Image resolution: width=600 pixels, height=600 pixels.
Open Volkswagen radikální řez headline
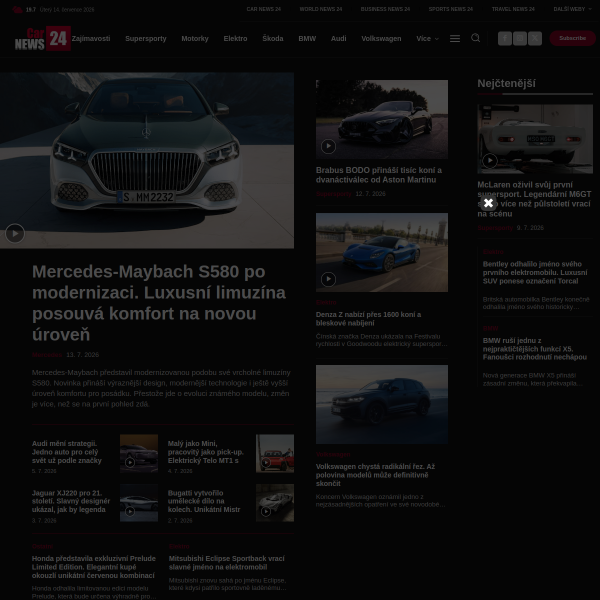pos(375,475)
